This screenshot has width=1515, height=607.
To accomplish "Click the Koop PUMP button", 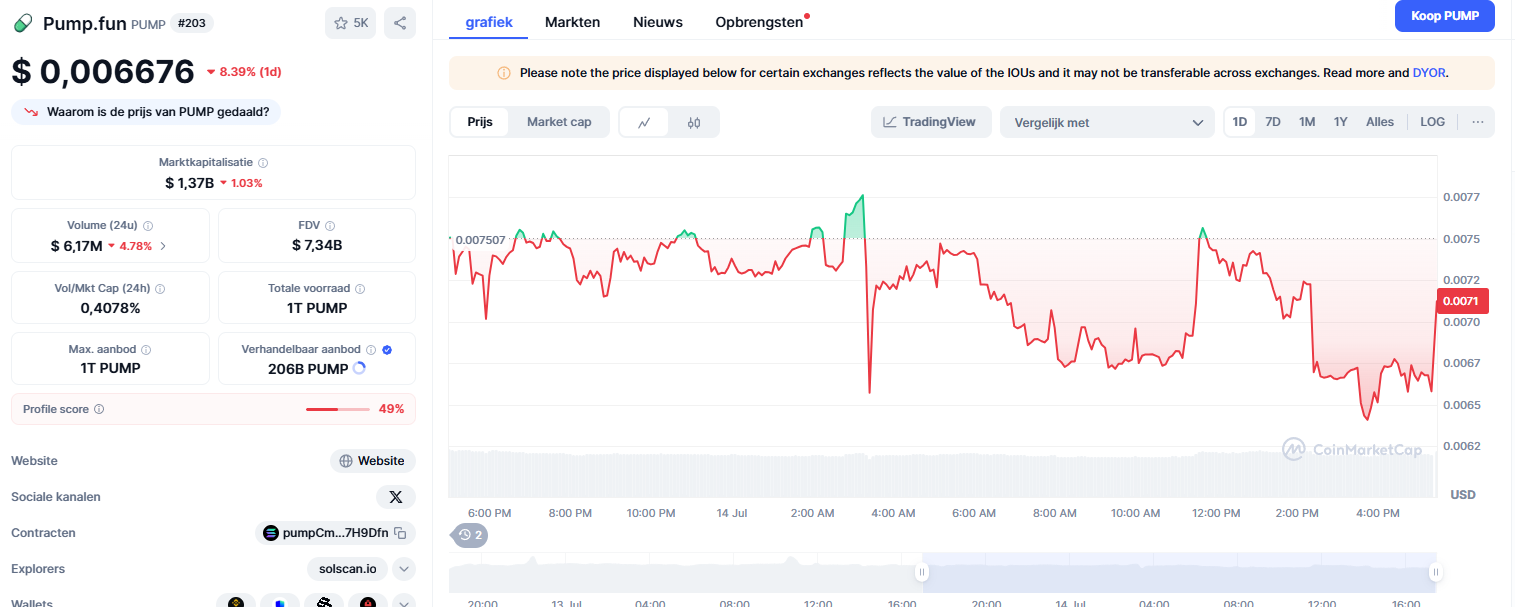I will 1445,16.
